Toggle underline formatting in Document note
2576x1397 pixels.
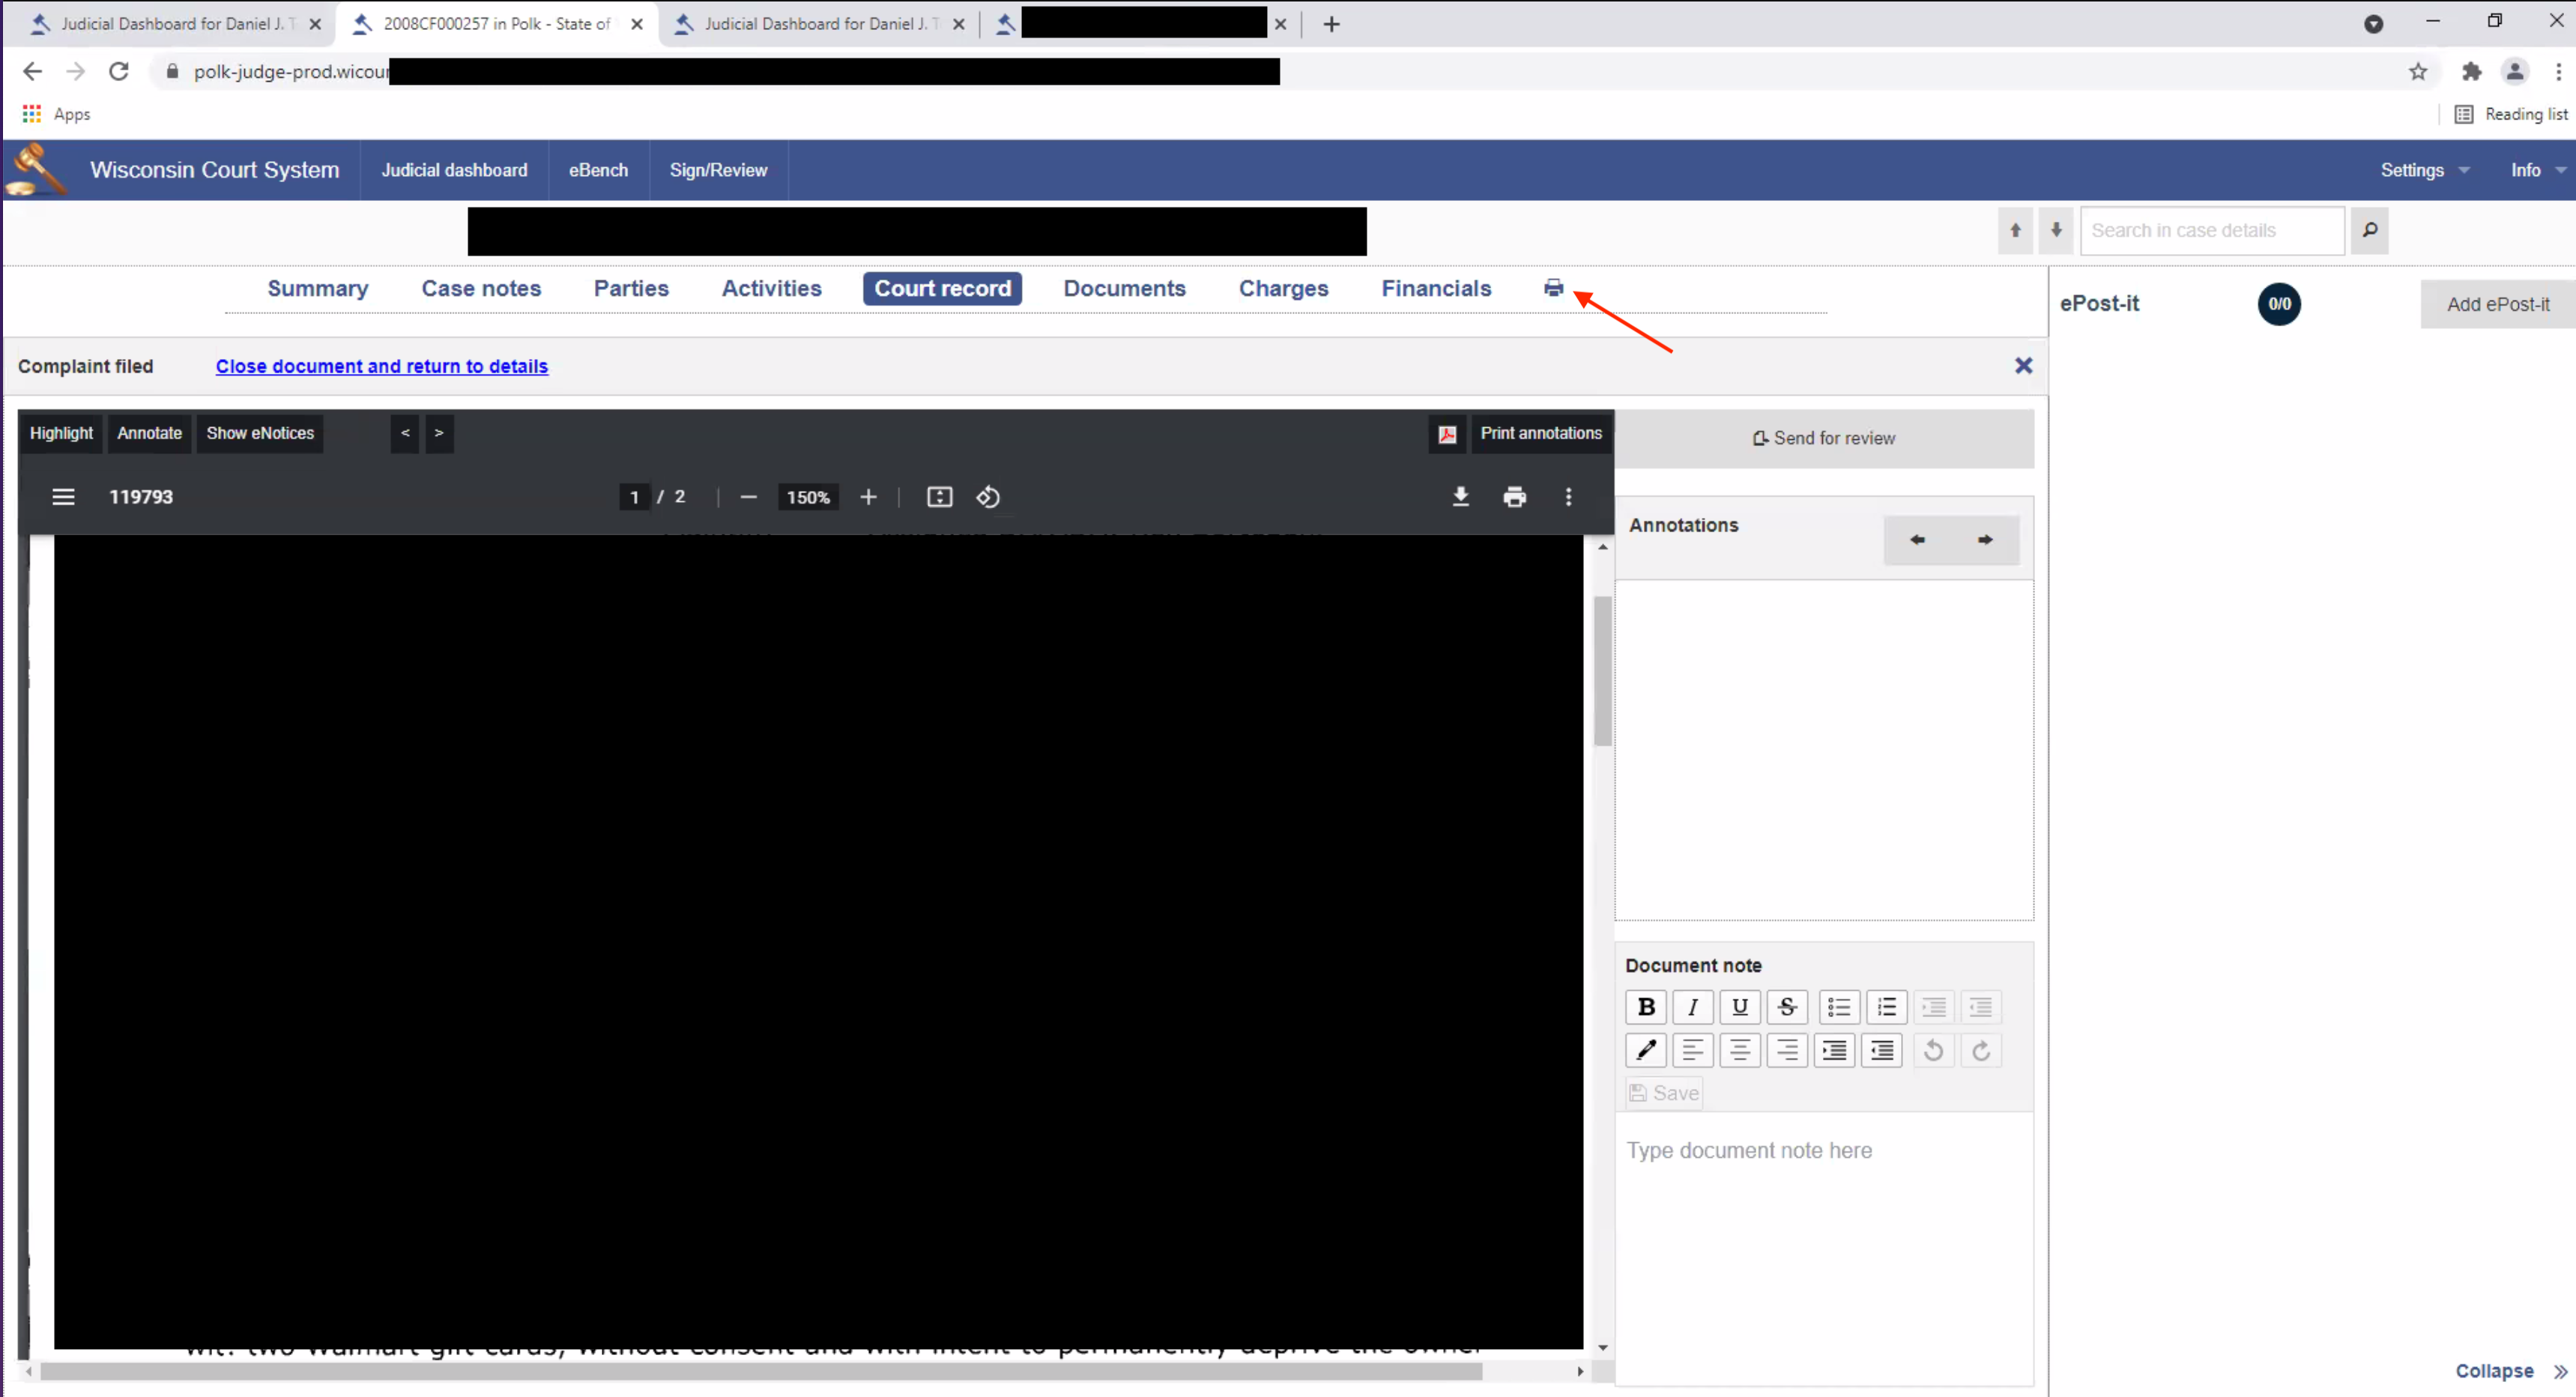pyautogui.click(x=1740, y=1007)
